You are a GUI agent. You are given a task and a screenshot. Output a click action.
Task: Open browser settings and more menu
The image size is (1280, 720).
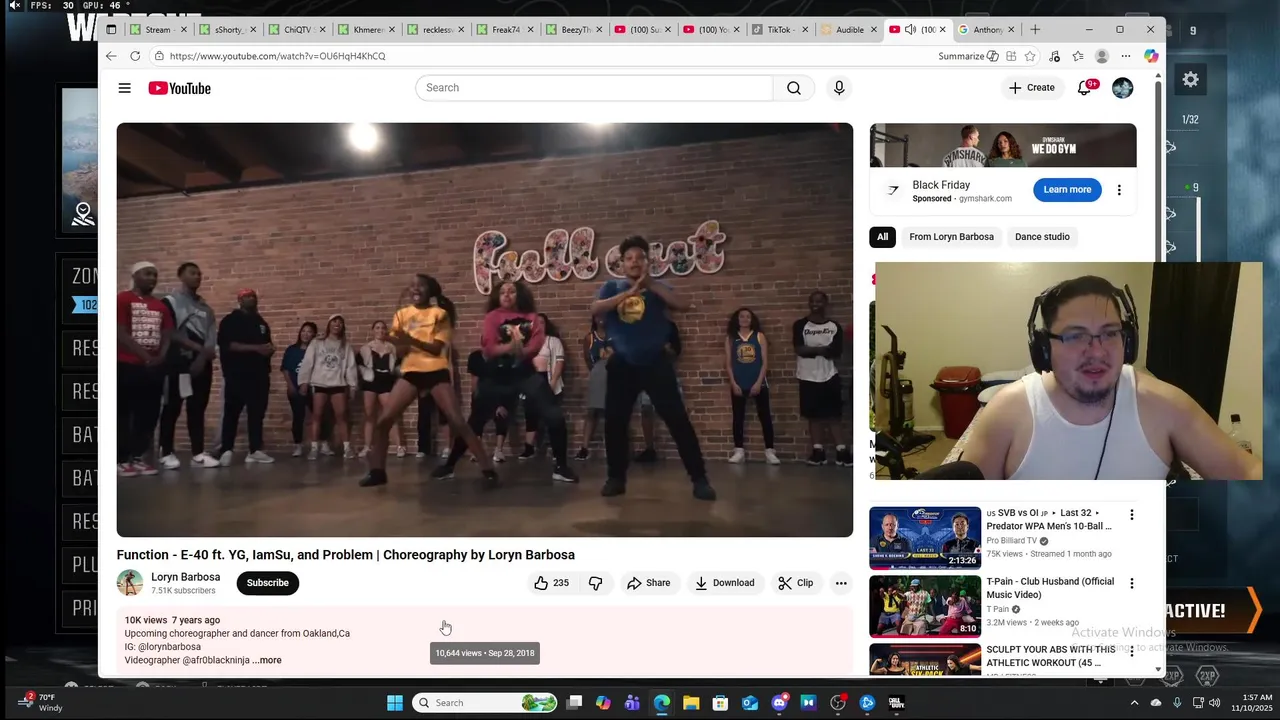click(x=1126, y=56)
